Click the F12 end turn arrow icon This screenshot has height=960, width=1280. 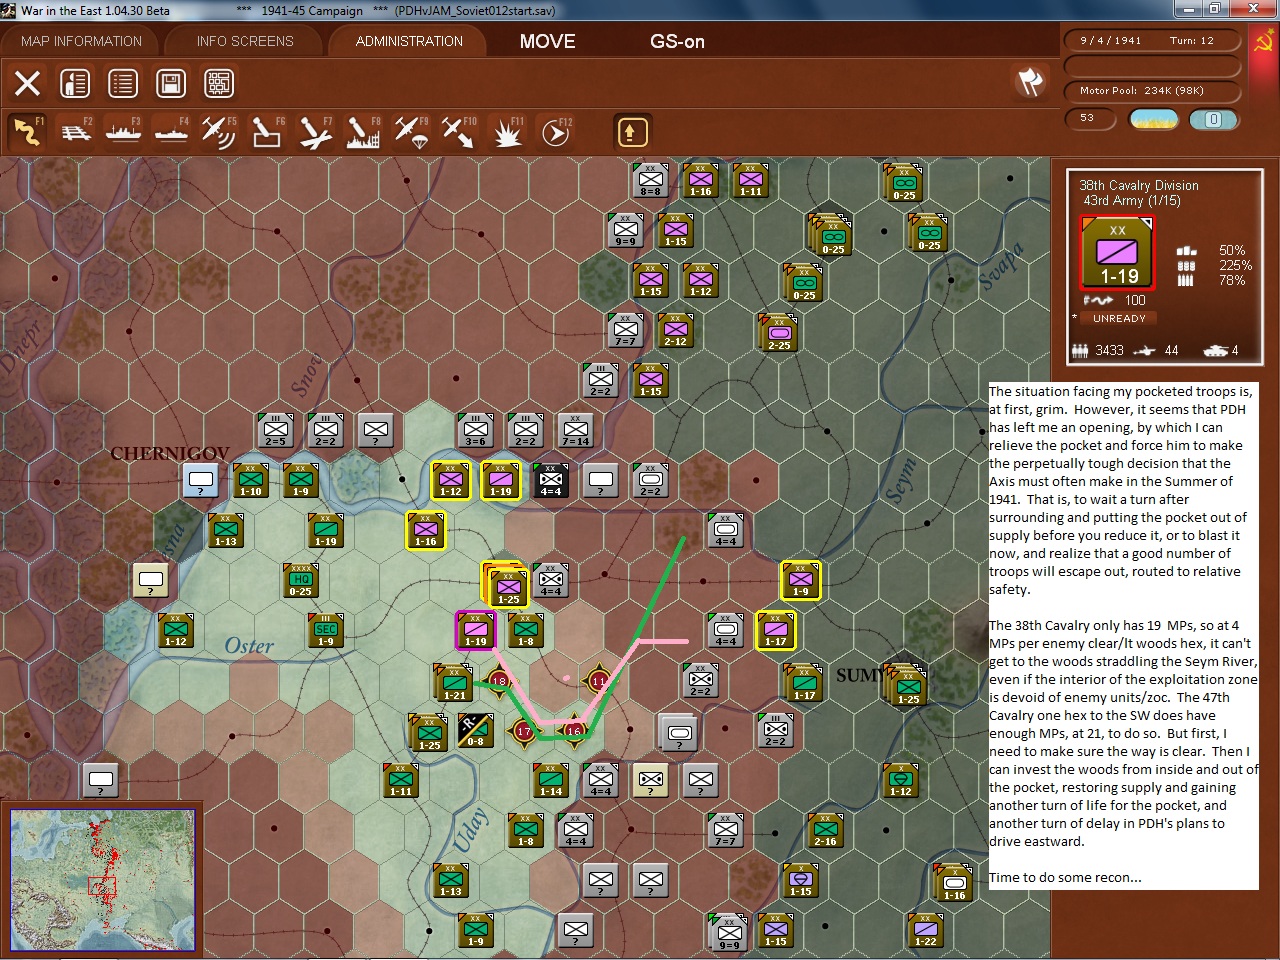coord(556,131)
